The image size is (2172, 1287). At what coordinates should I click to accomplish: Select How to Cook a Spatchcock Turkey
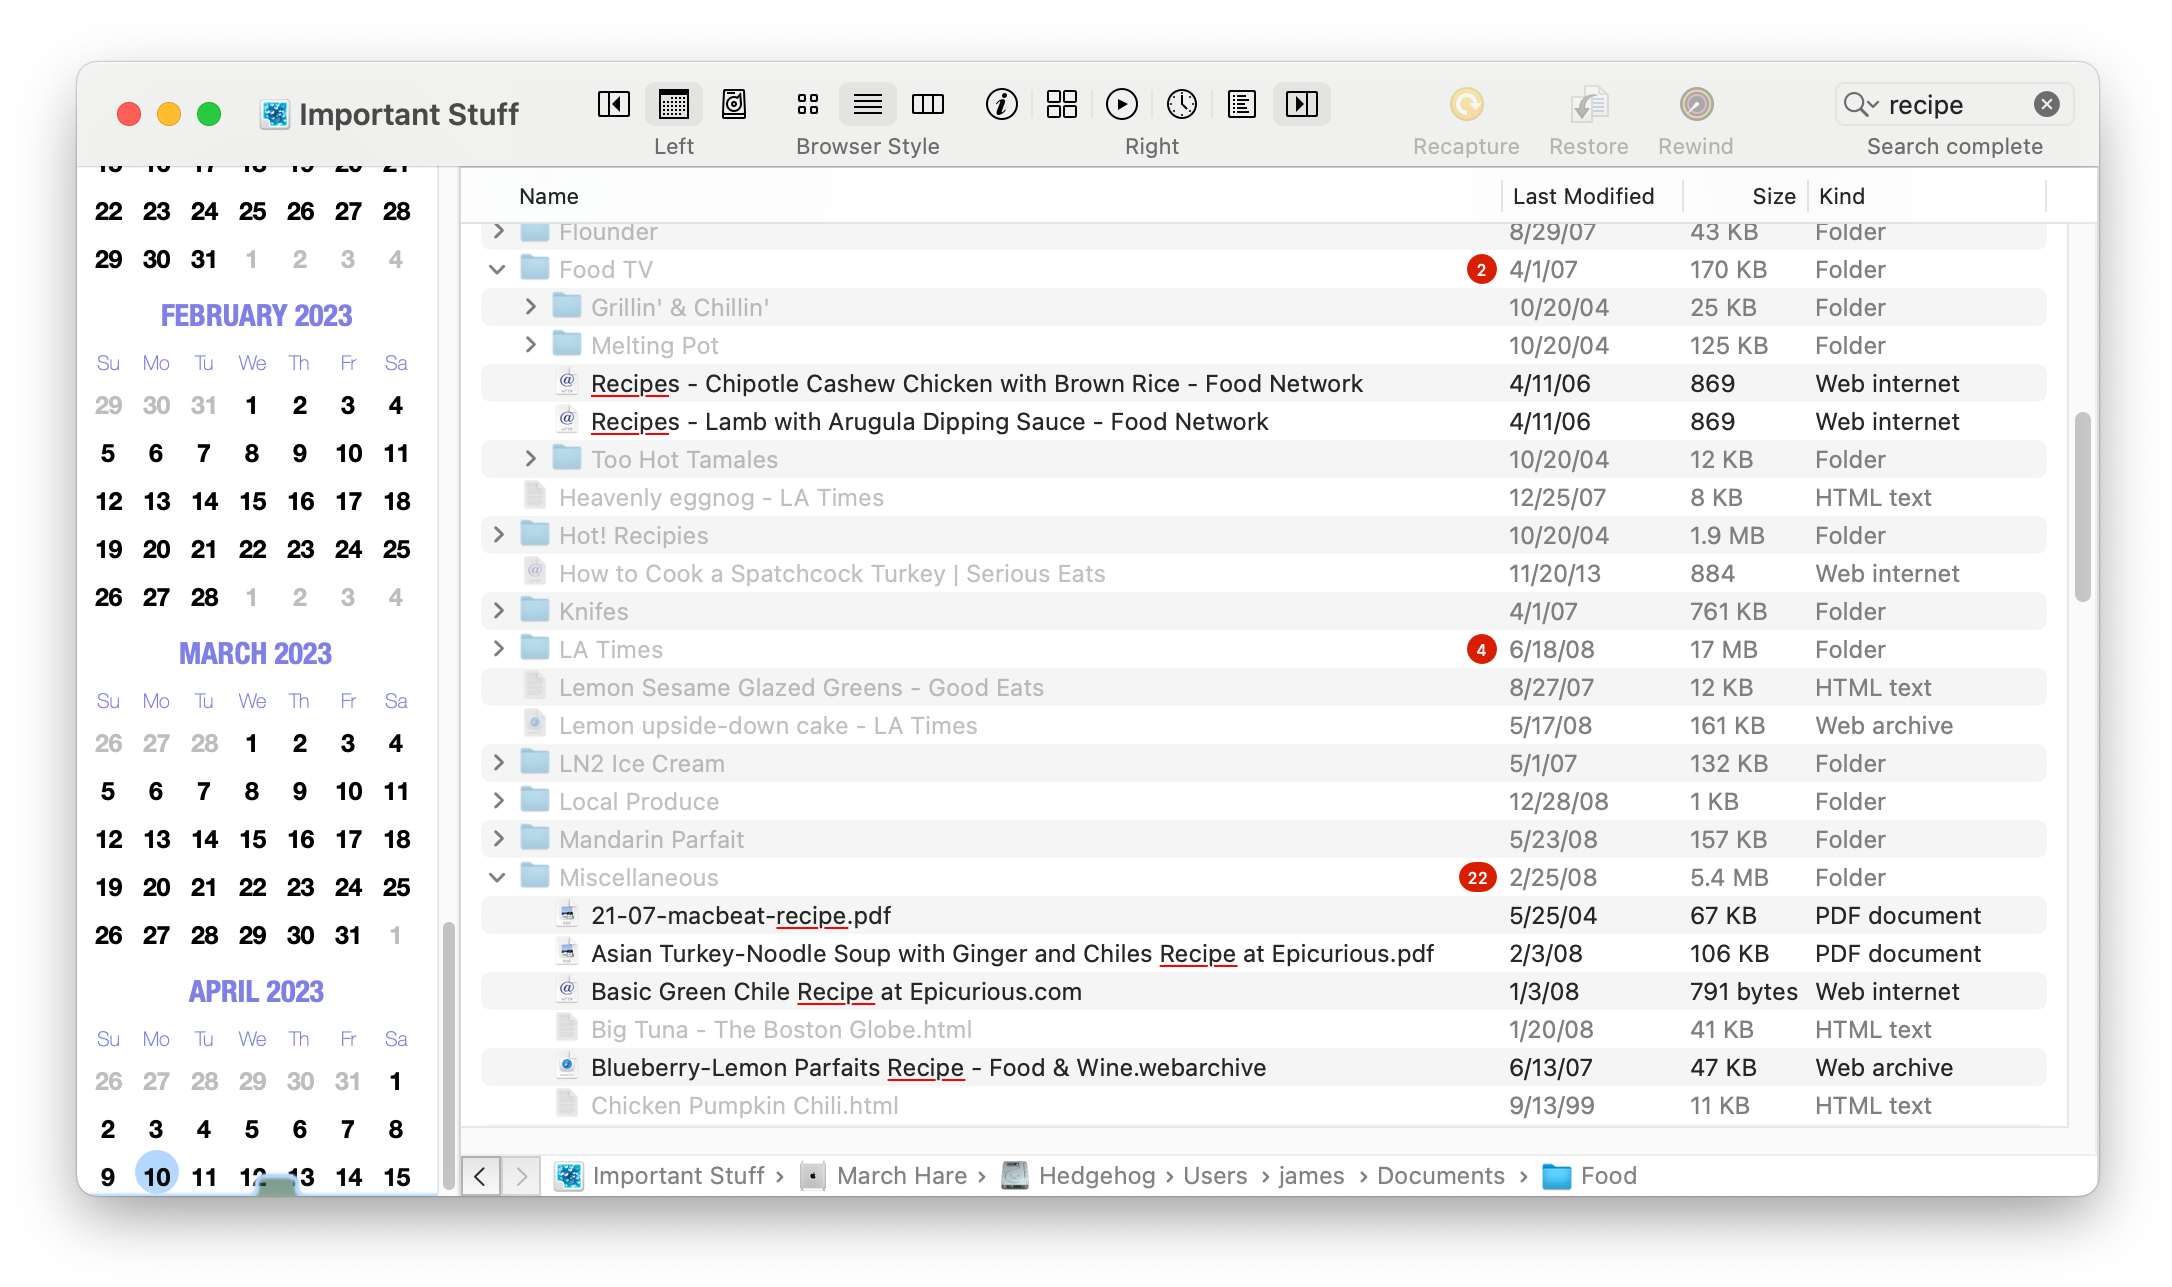1264,573
